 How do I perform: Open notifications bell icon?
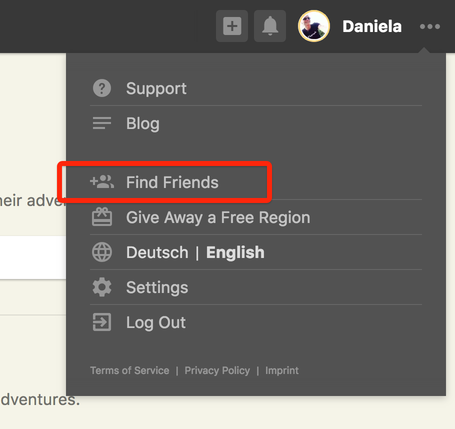coord(270,26)
